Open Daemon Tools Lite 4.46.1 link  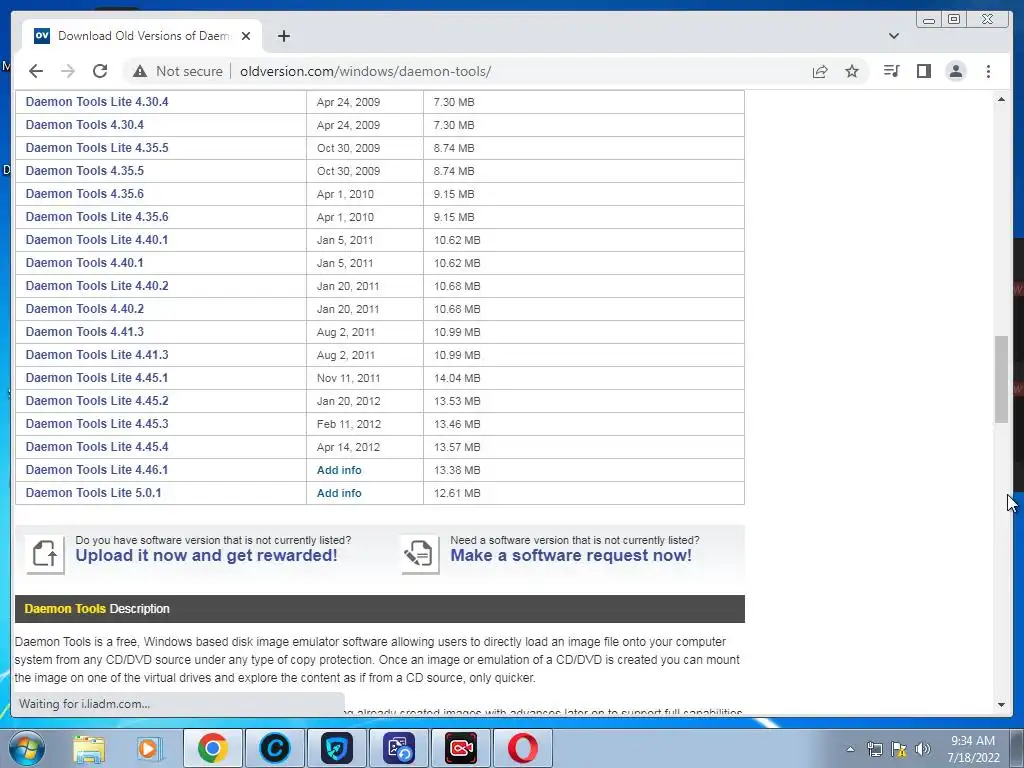coord(97,470)
